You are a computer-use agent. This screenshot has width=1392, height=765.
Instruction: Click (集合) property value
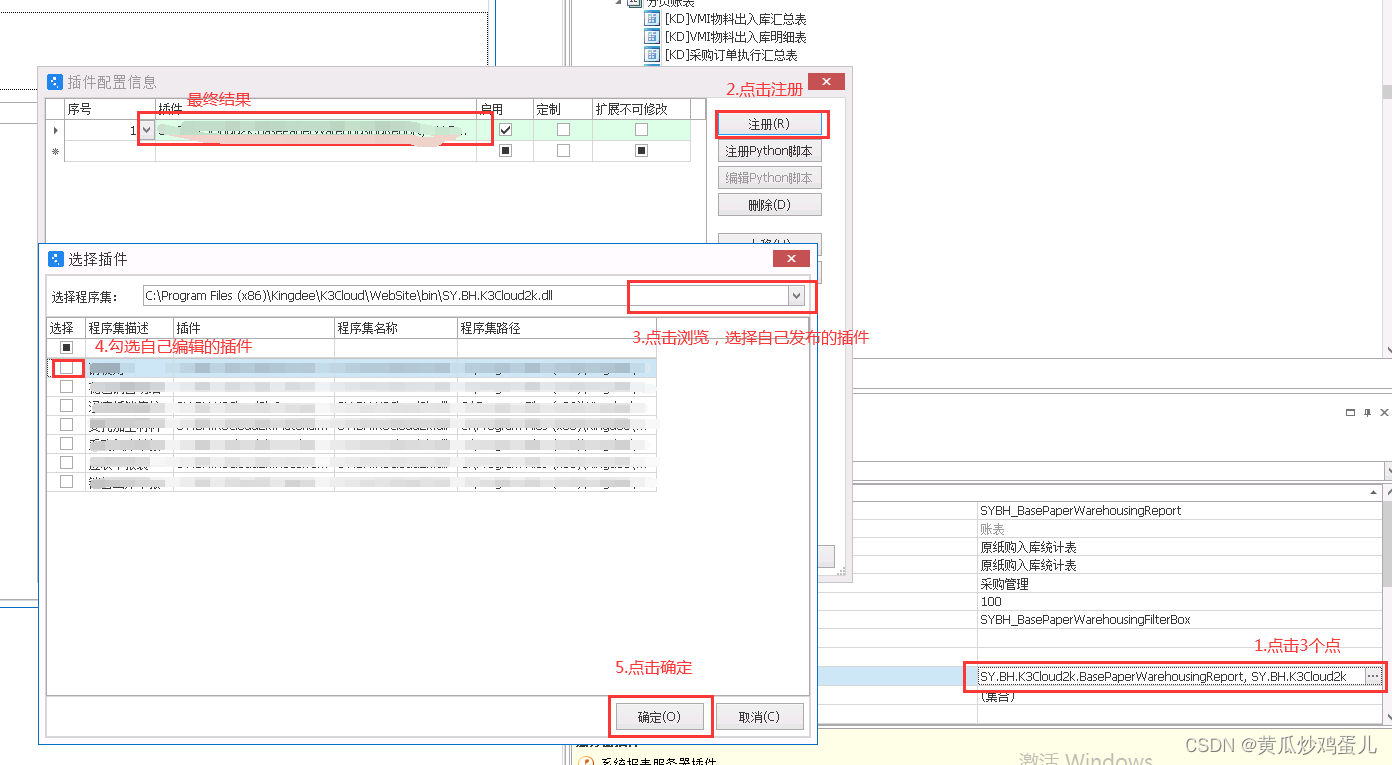pyautogui.click(x=998, y=696)
